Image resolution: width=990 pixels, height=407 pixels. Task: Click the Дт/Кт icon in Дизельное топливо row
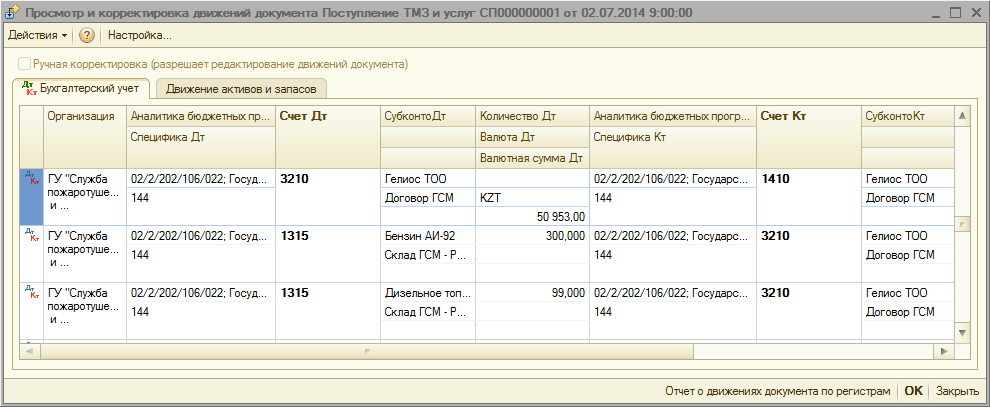(32, 292)
